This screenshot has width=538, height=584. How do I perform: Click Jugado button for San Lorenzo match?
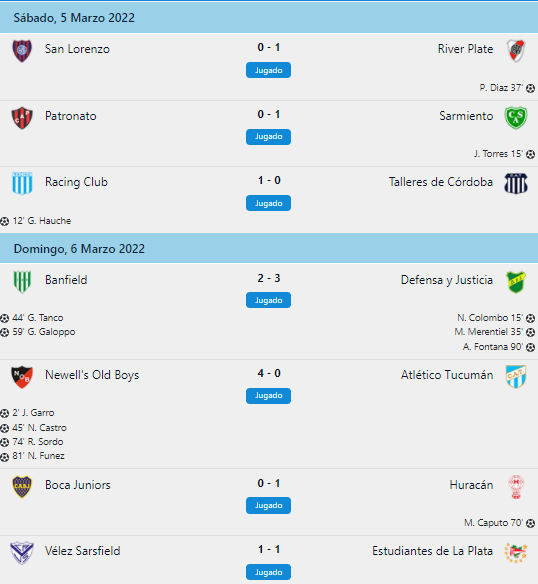click(x=268, y=70)
